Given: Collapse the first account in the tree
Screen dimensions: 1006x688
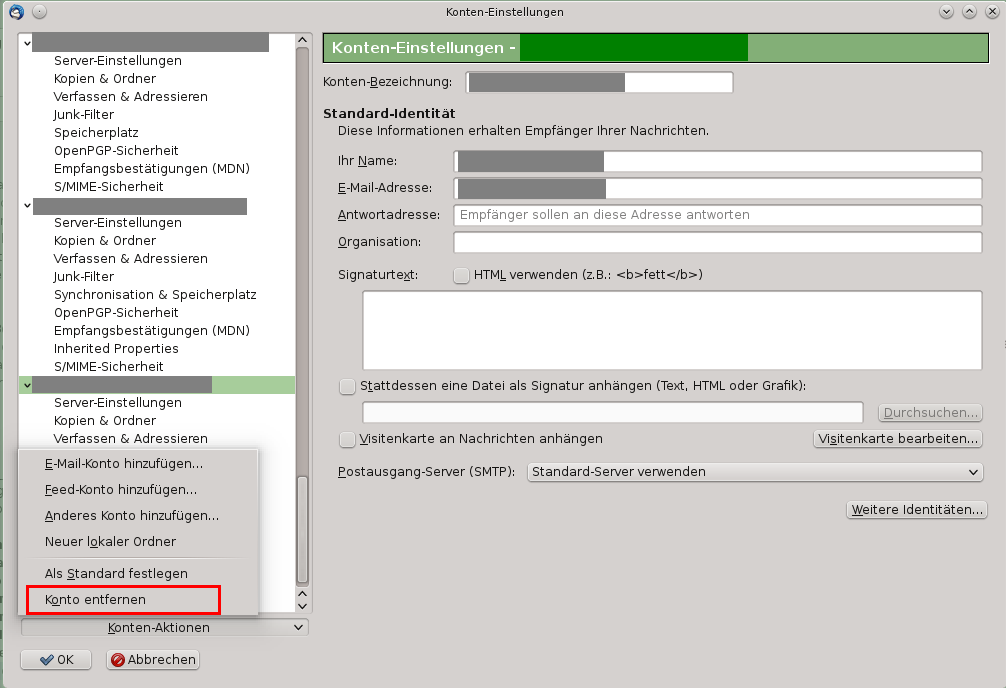Looking at the screenshot, I should click(x=27, y=43).
